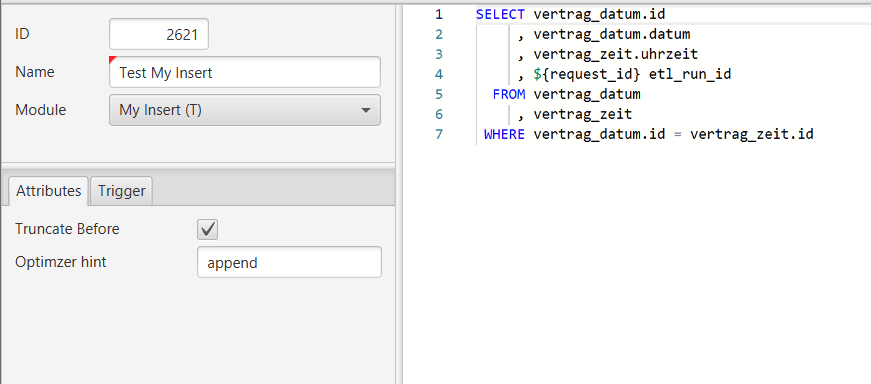Switch to the Trigger tab
This screenshot has height=384, width=871.
click(x=122, y=191)
